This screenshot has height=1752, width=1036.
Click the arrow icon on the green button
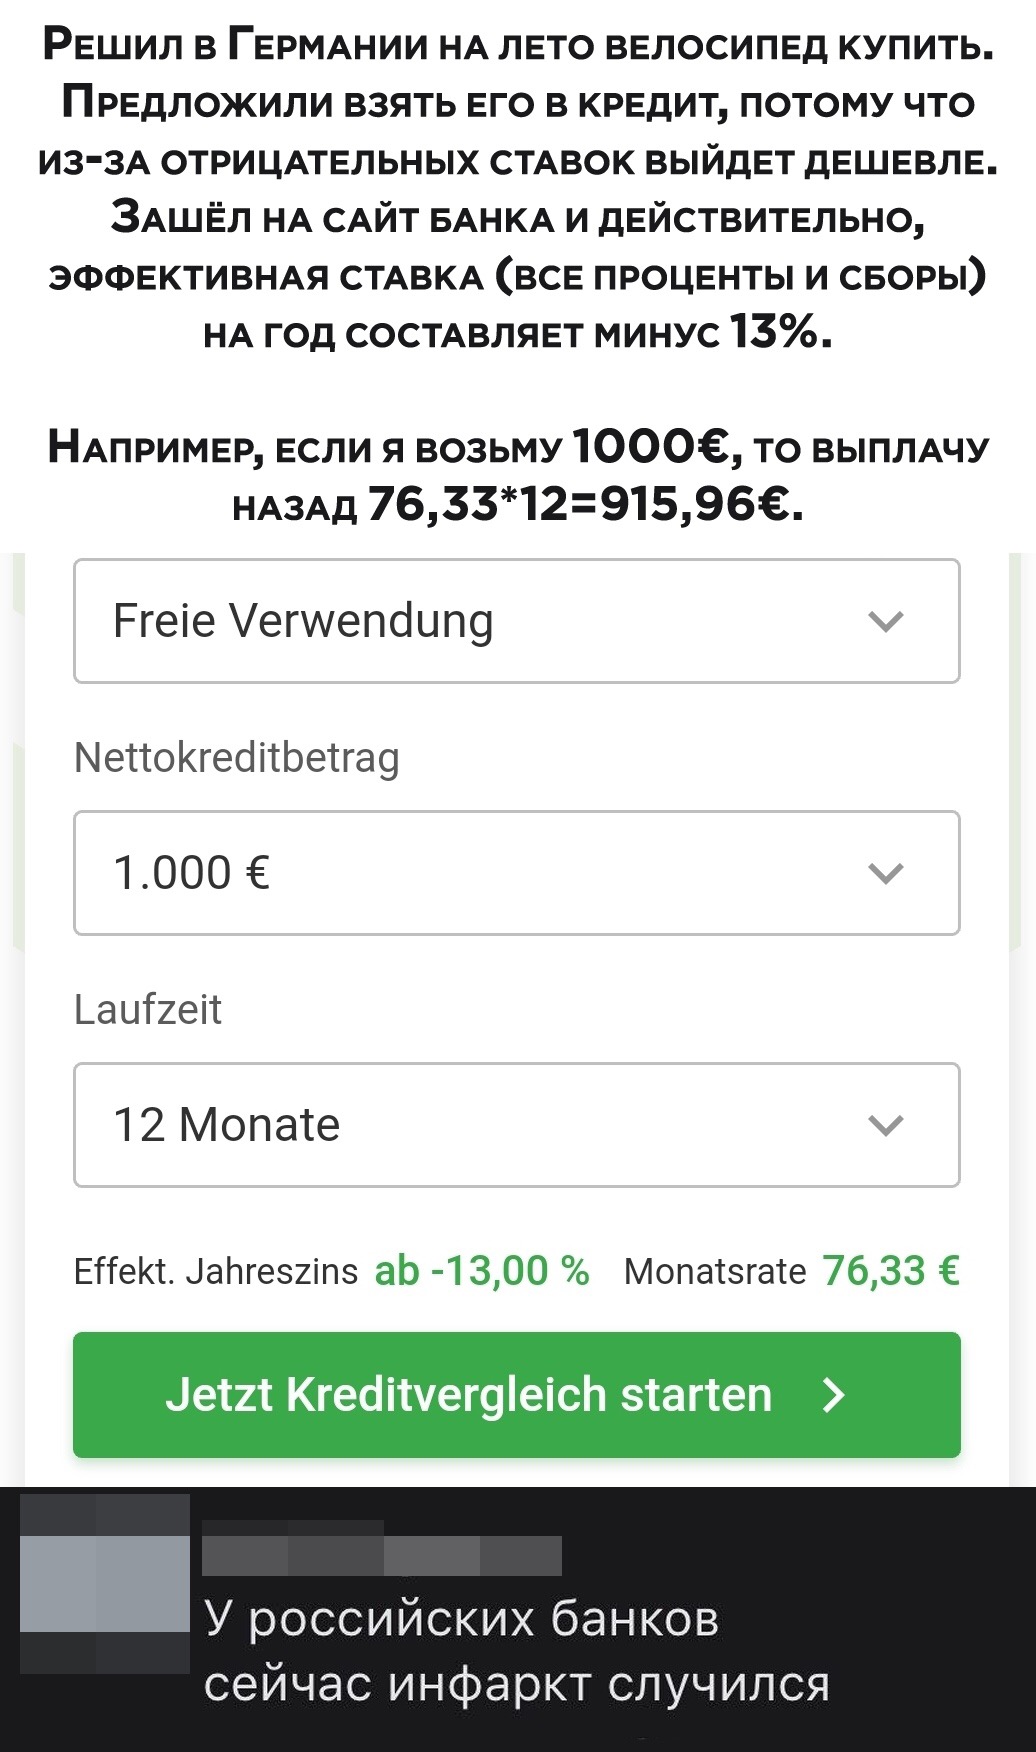[833, 1395]
